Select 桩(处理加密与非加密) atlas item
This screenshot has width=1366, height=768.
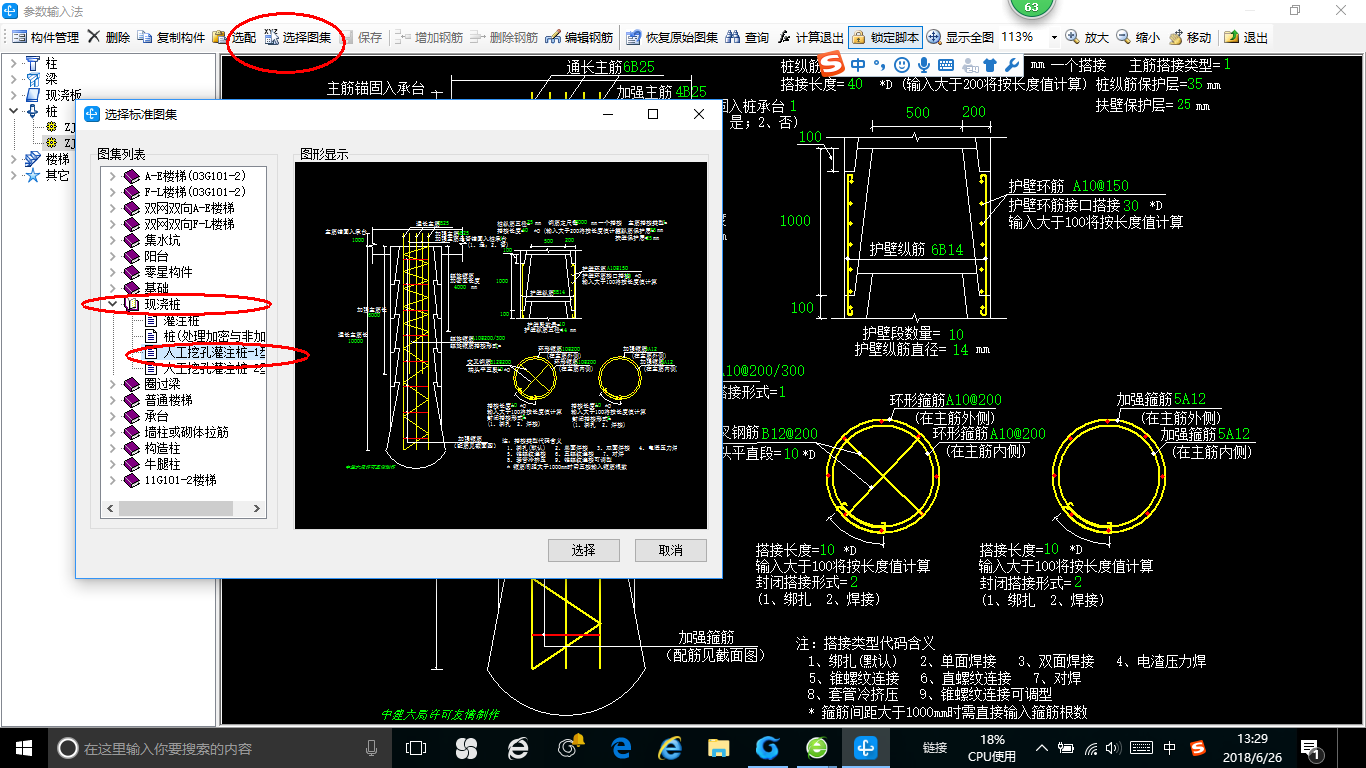point(214,336)
